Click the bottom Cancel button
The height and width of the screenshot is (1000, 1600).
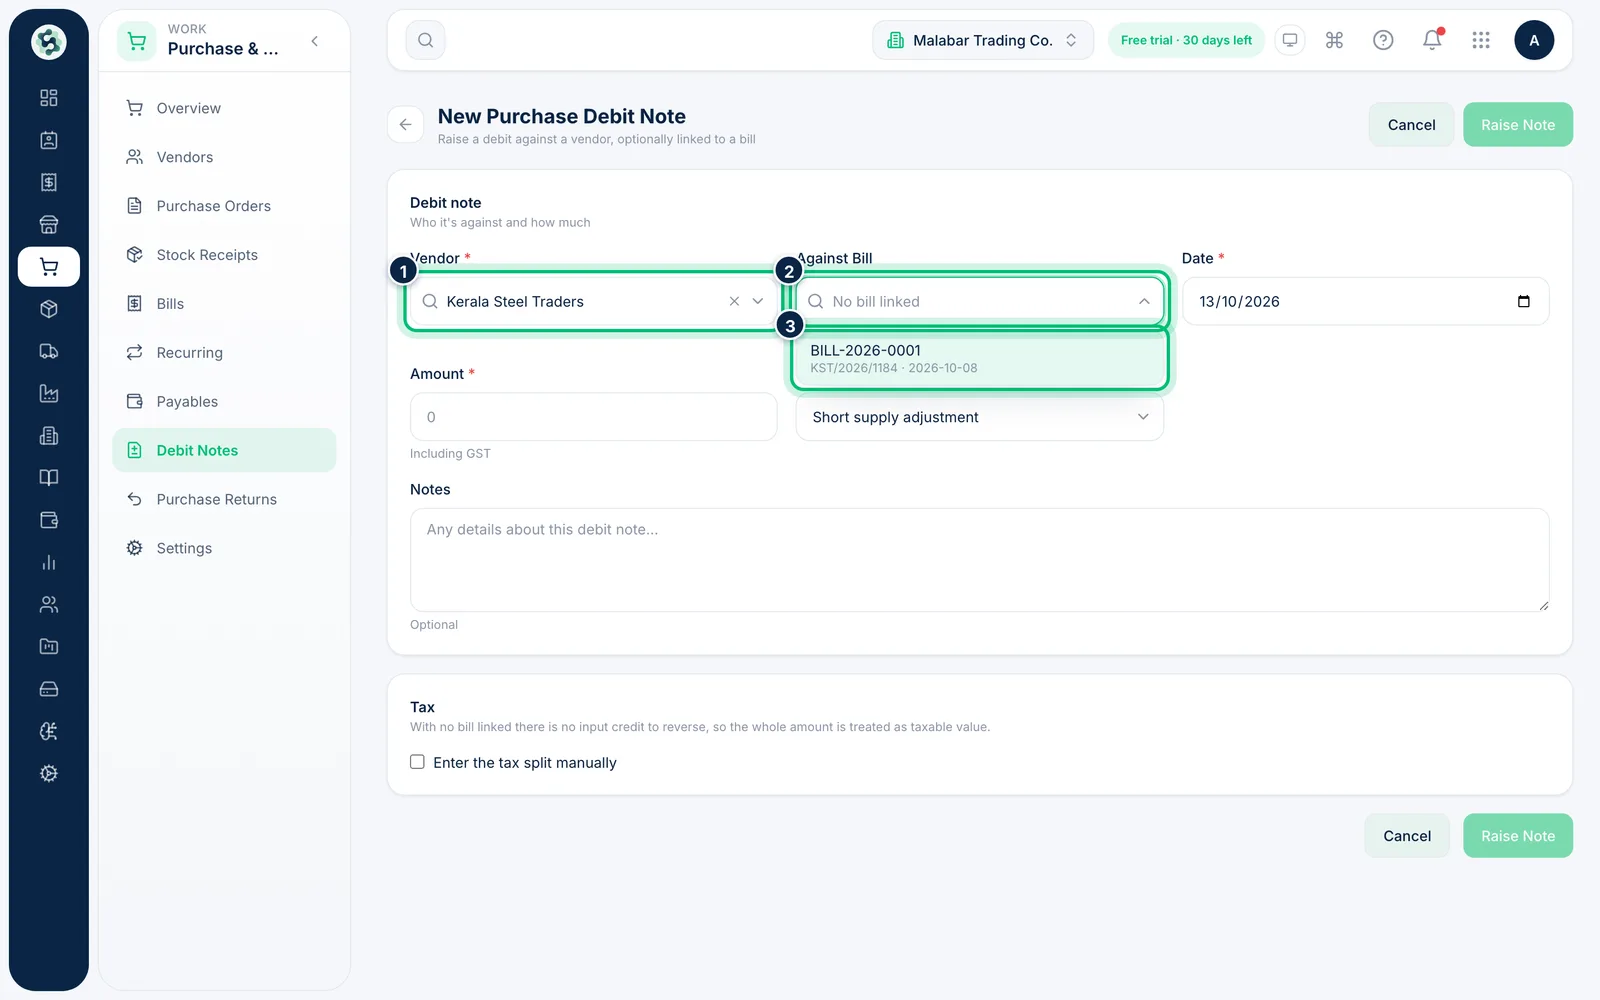(x=1407, y=836)
